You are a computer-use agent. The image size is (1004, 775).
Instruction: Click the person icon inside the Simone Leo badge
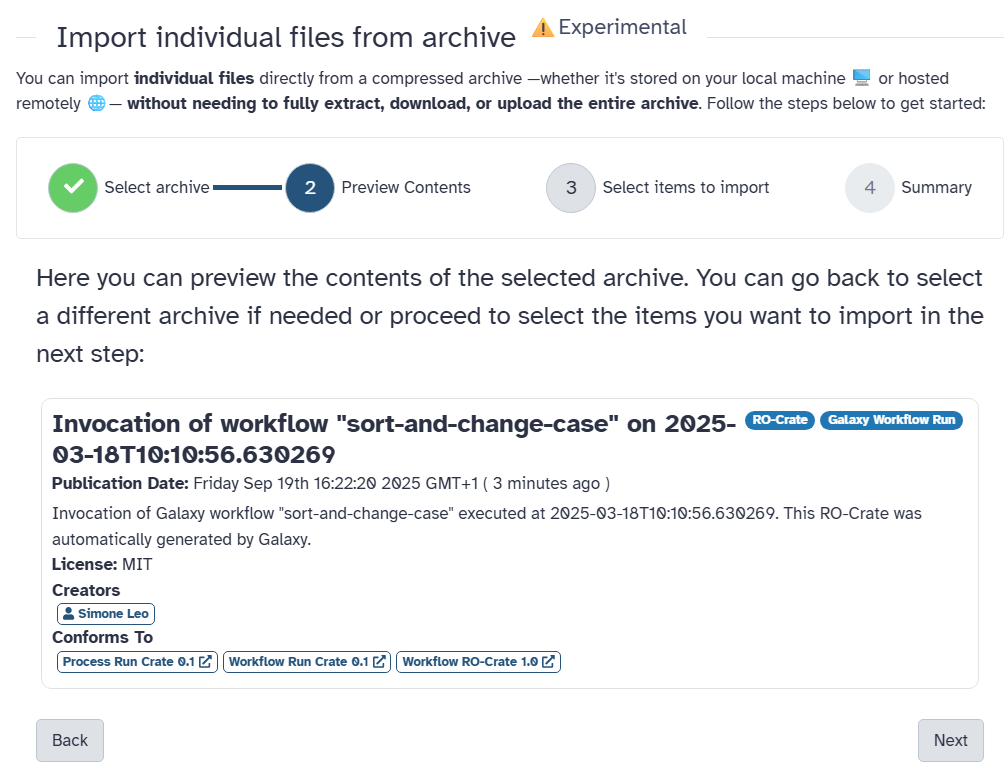click(x=69, y=613)
